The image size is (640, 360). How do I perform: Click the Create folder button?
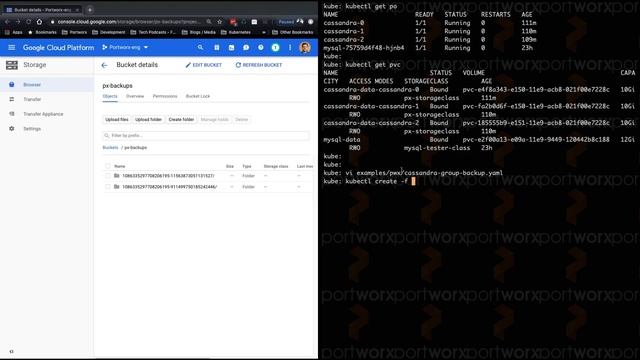click(181, 120)
